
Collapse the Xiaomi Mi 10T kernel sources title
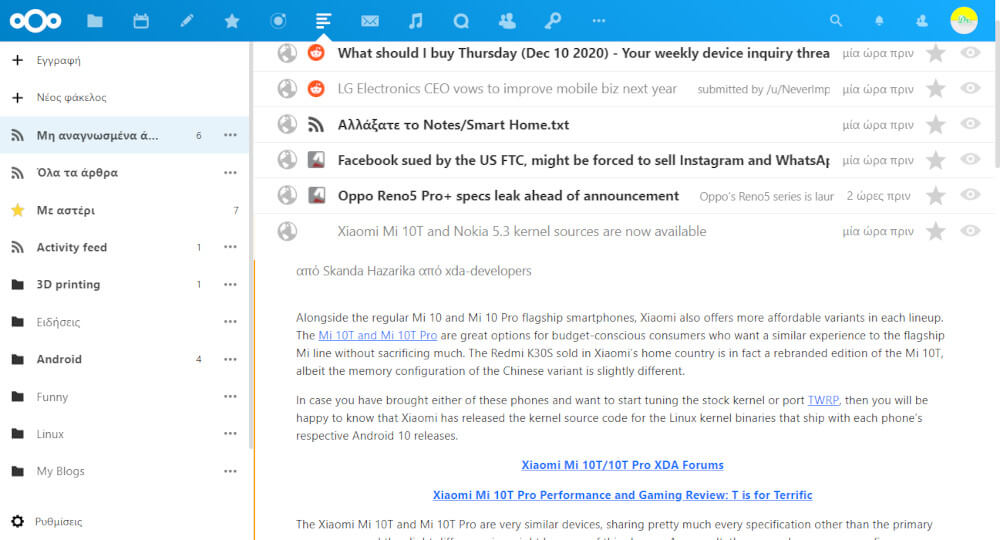pyautogui.click(x=522, y=231)
